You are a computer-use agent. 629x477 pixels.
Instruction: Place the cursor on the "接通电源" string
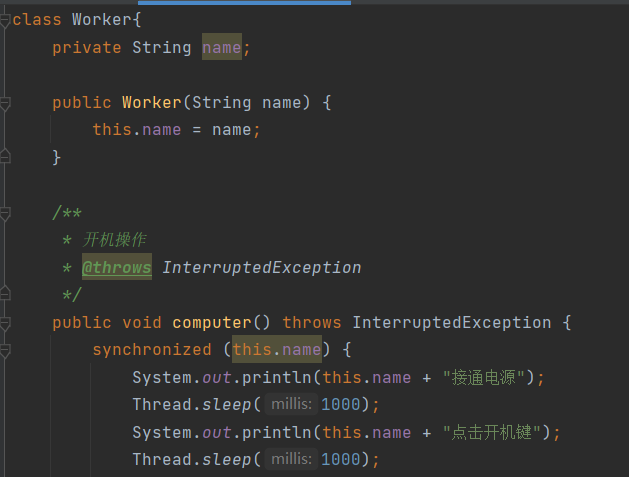486,378
